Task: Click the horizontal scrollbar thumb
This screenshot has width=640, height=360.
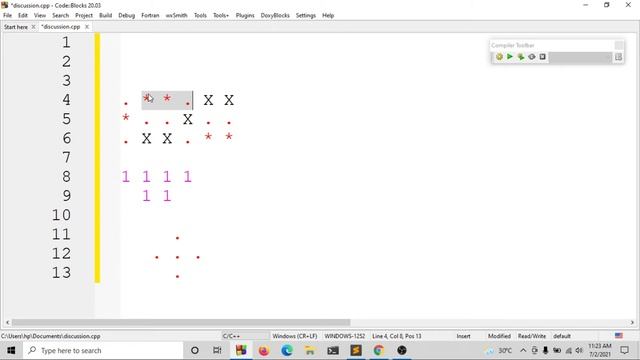Action: point(181,322)
